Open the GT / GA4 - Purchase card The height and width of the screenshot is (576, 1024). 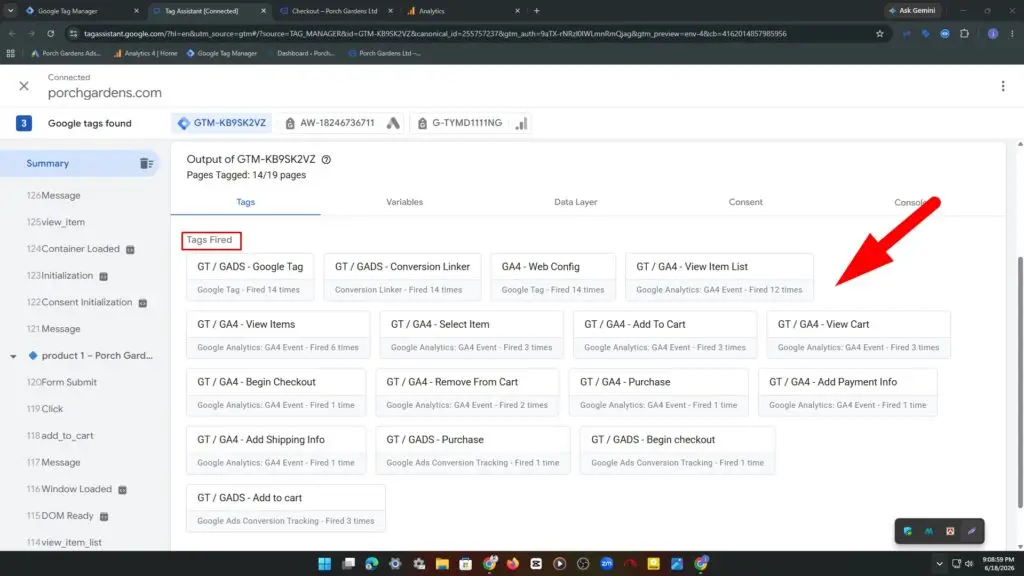tap(658, 392)
